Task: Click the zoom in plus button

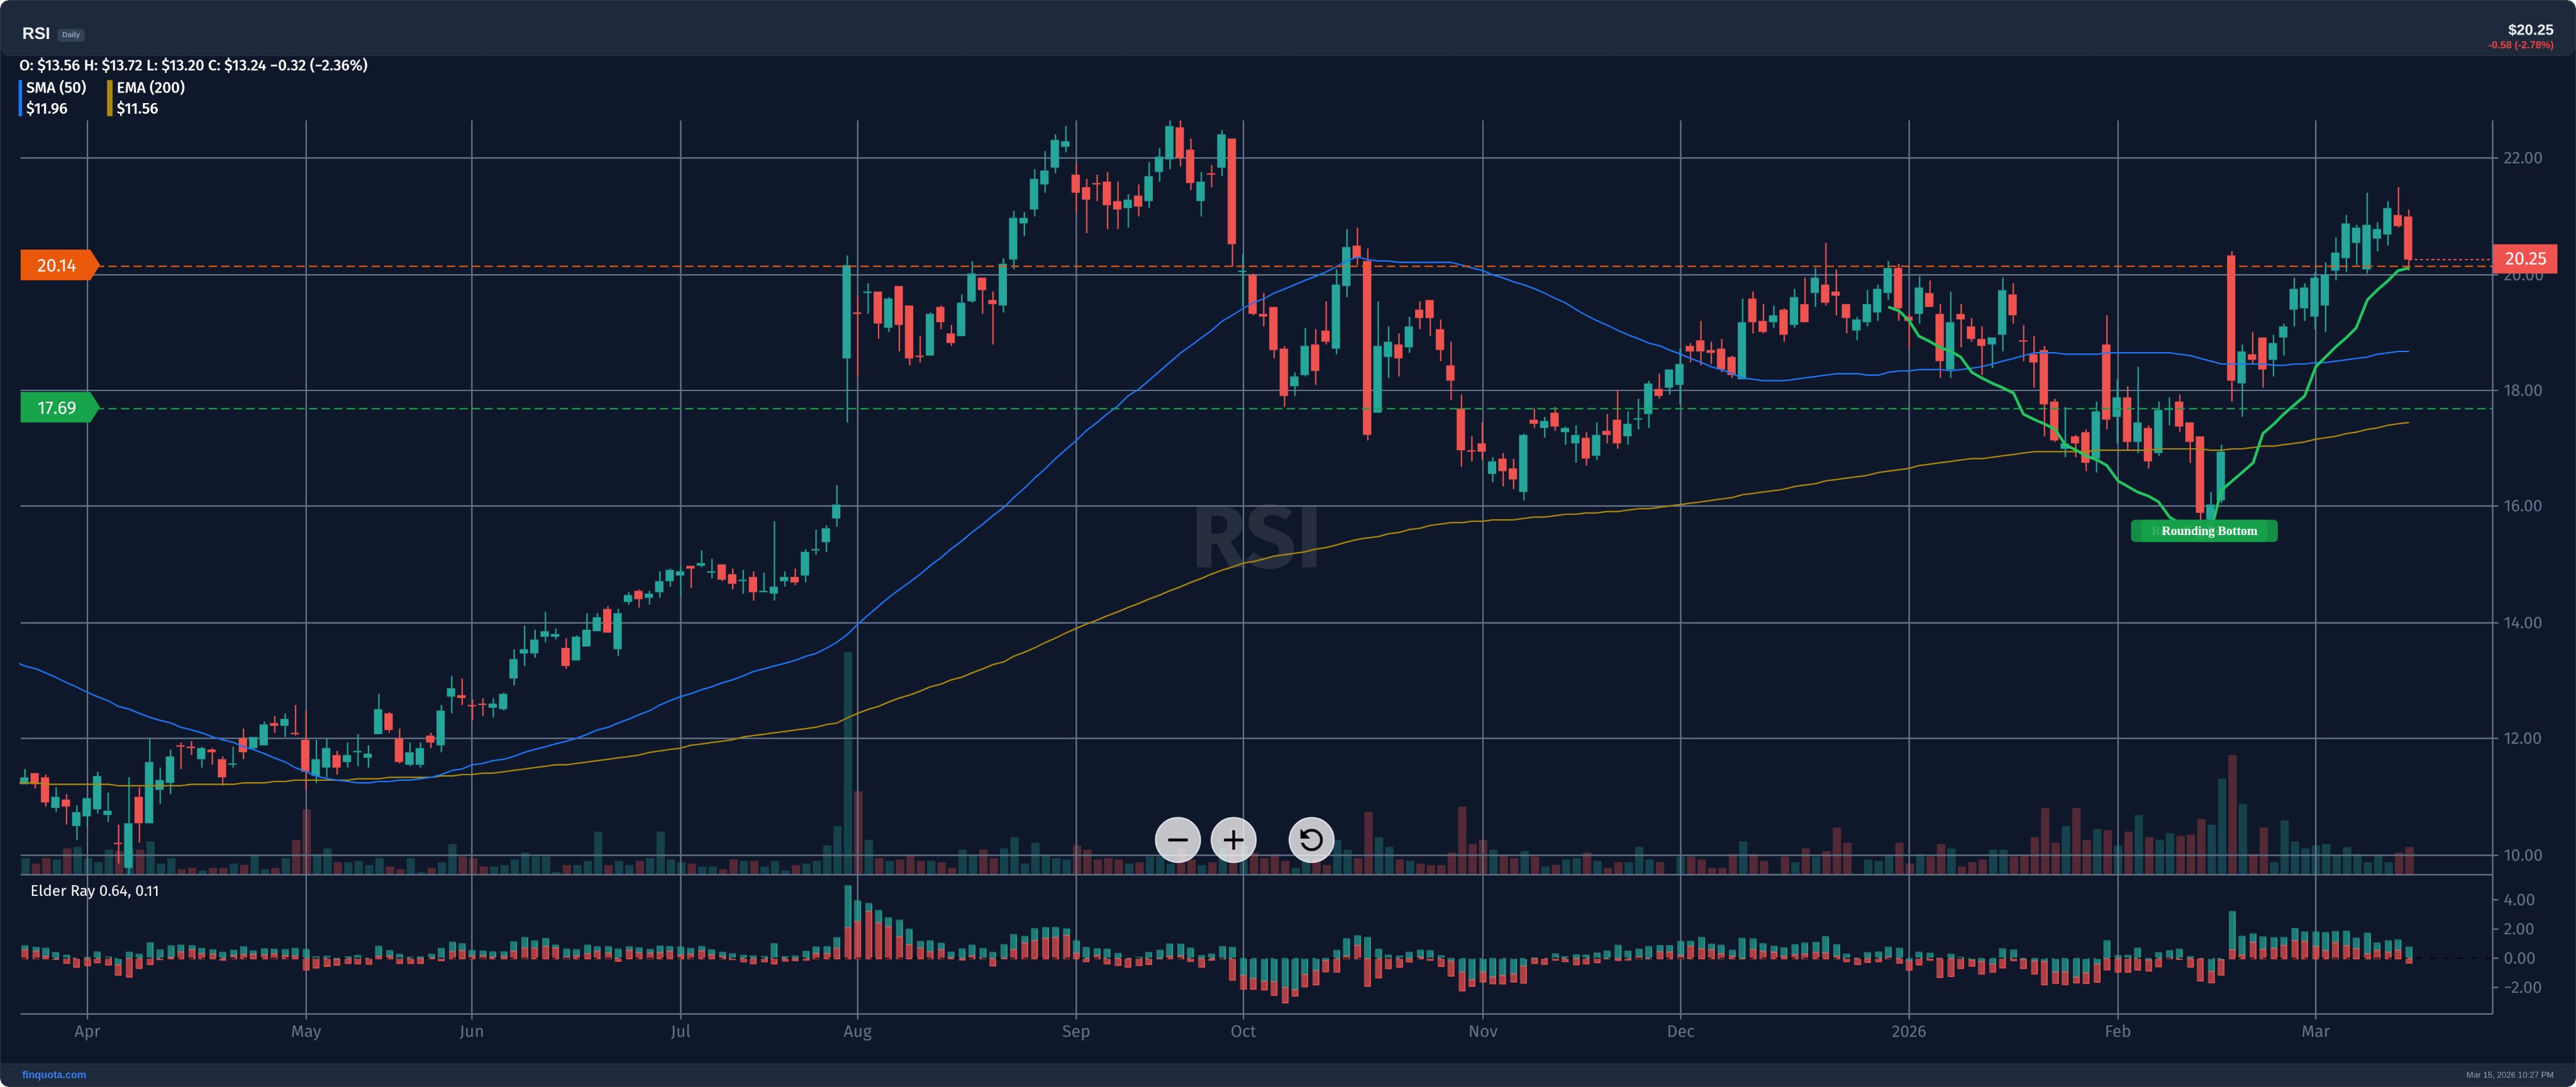Action: pyautogui.click(x=1233, y=840)
